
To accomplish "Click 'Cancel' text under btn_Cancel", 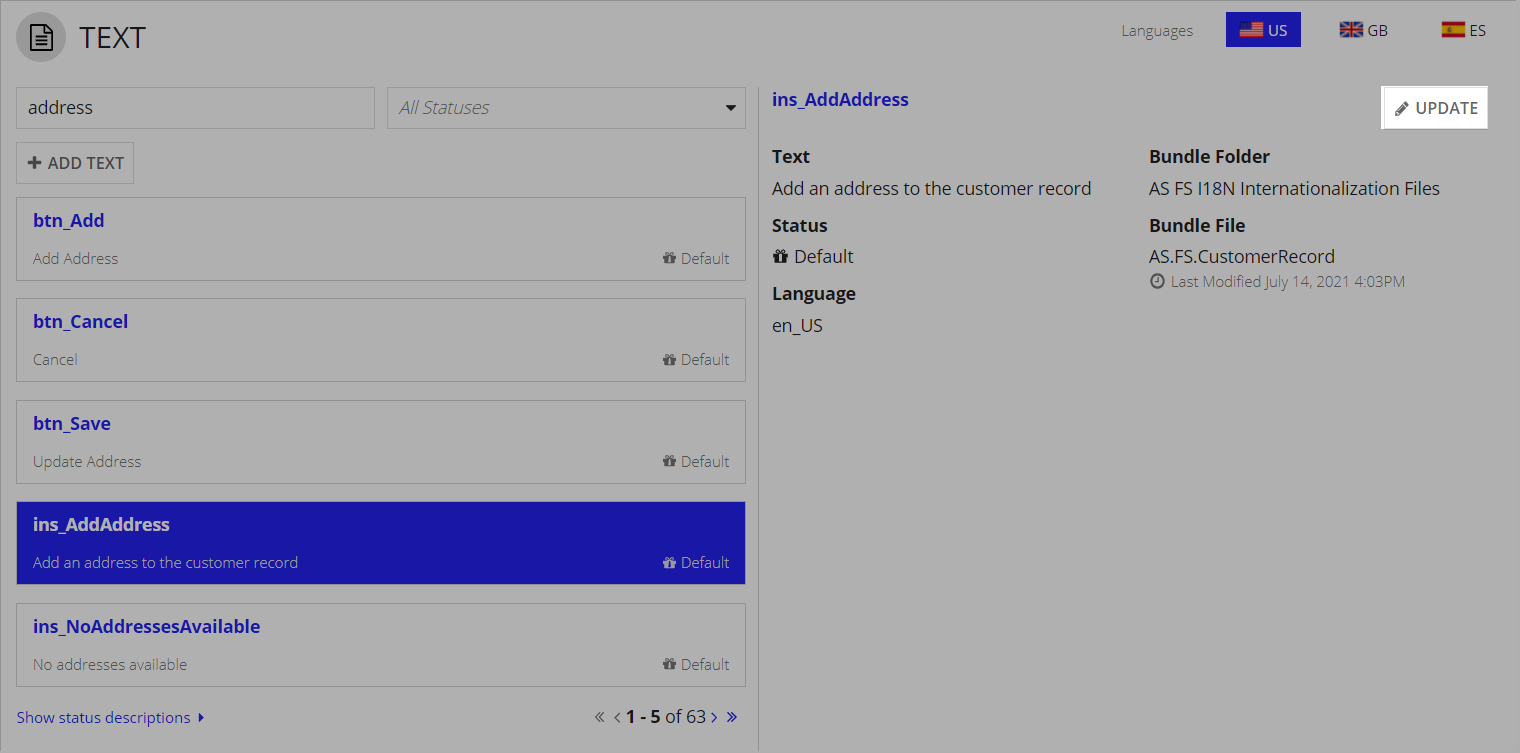I will (x=55, y=359).
